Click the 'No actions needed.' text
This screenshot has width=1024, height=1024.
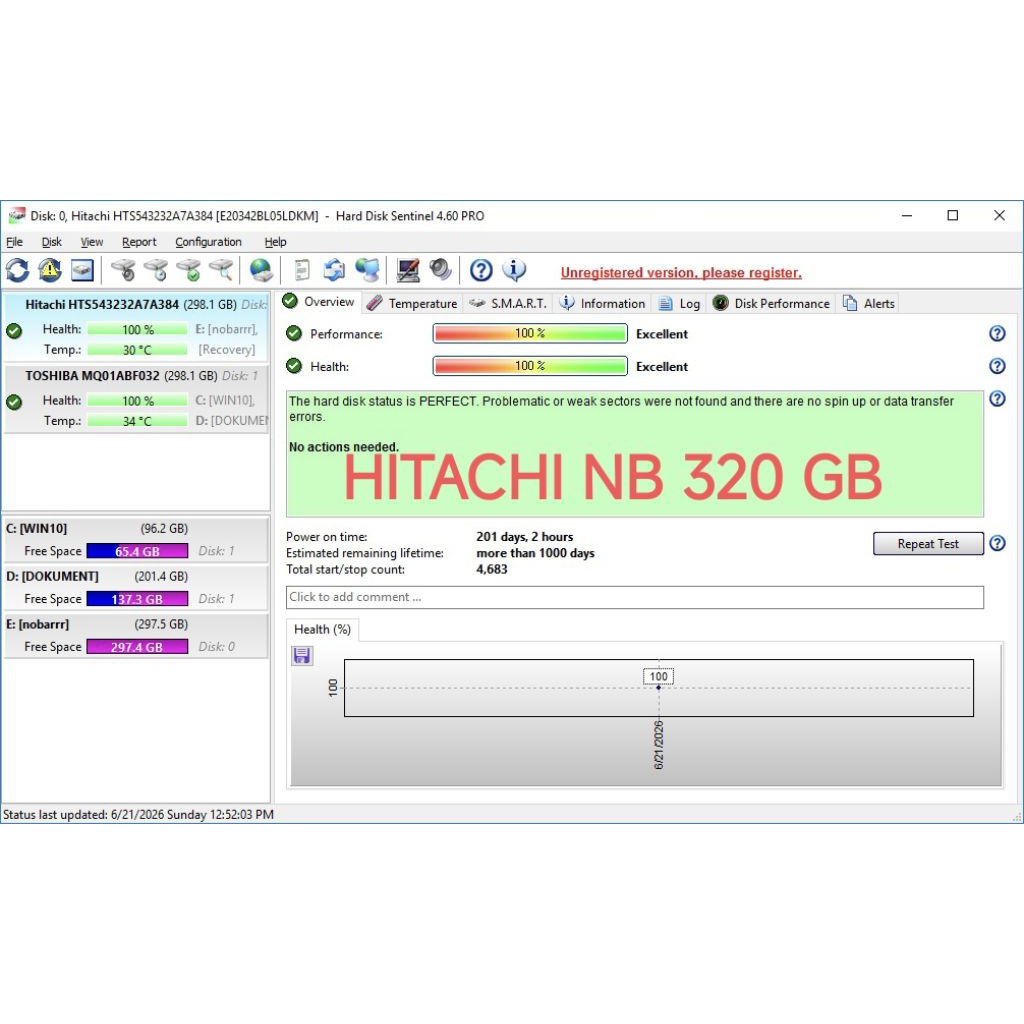coord(344,447)
